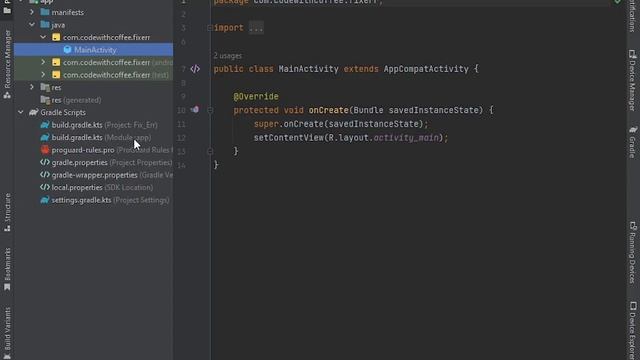The width and height of the screenshot is (640, 360).
Task: Click the Gradle Scripts elephant icon
Action: [33, 112]
